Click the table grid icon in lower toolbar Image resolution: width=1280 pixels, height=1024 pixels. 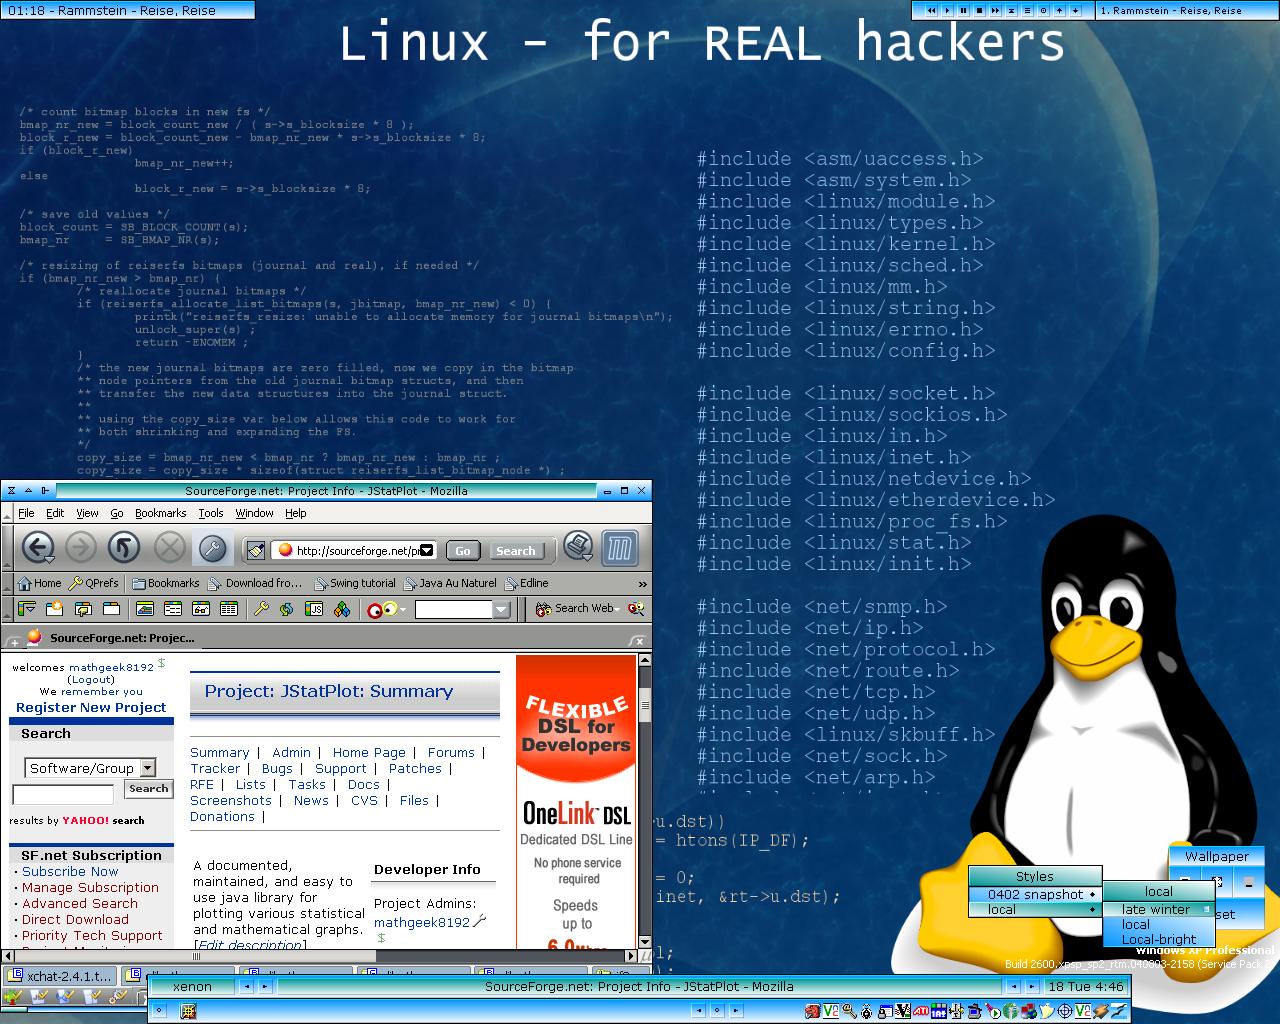pos(229,608)
